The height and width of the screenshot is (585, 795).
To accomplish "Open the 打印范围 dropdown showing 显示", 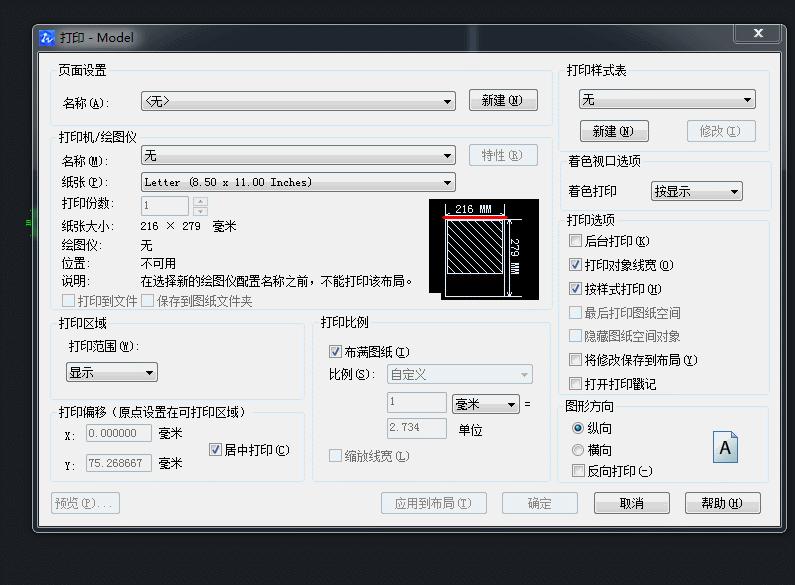I will [111, 372].
